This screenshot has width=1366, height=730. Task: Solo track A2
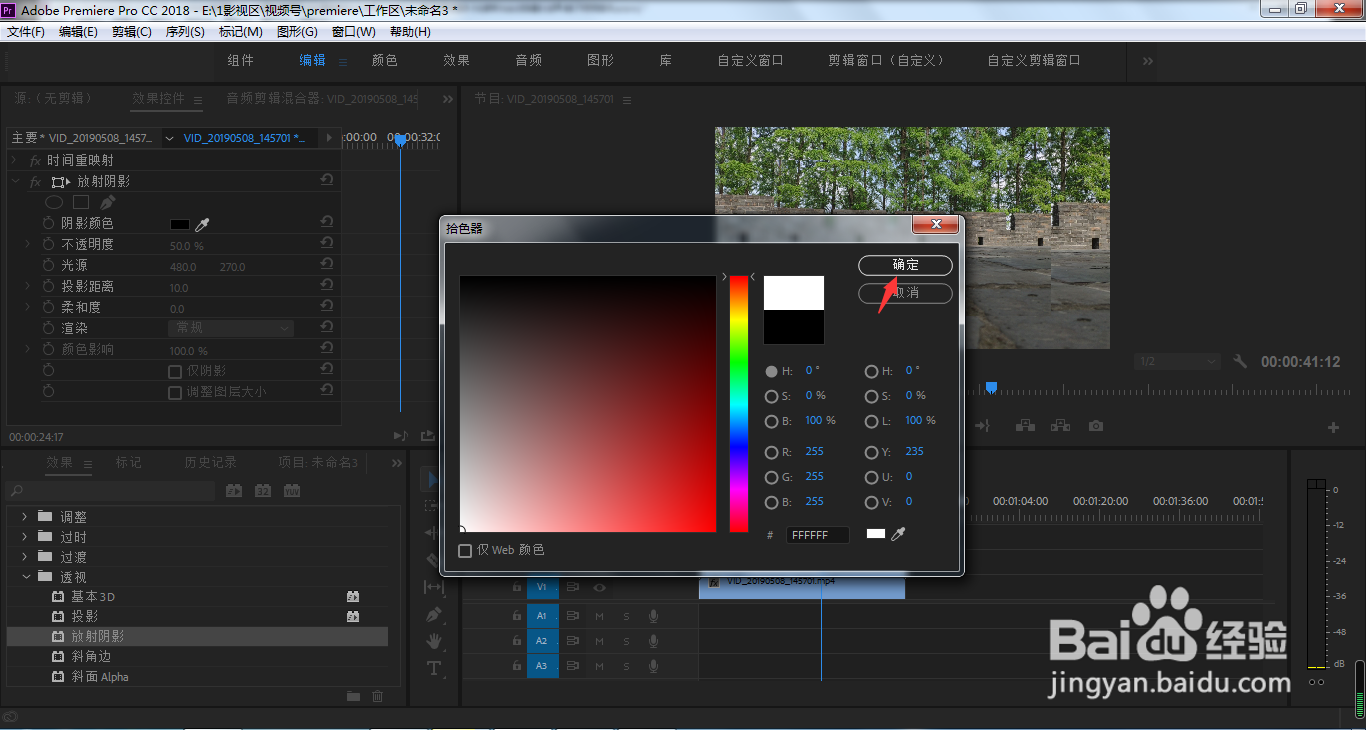(x=626, y=641)
